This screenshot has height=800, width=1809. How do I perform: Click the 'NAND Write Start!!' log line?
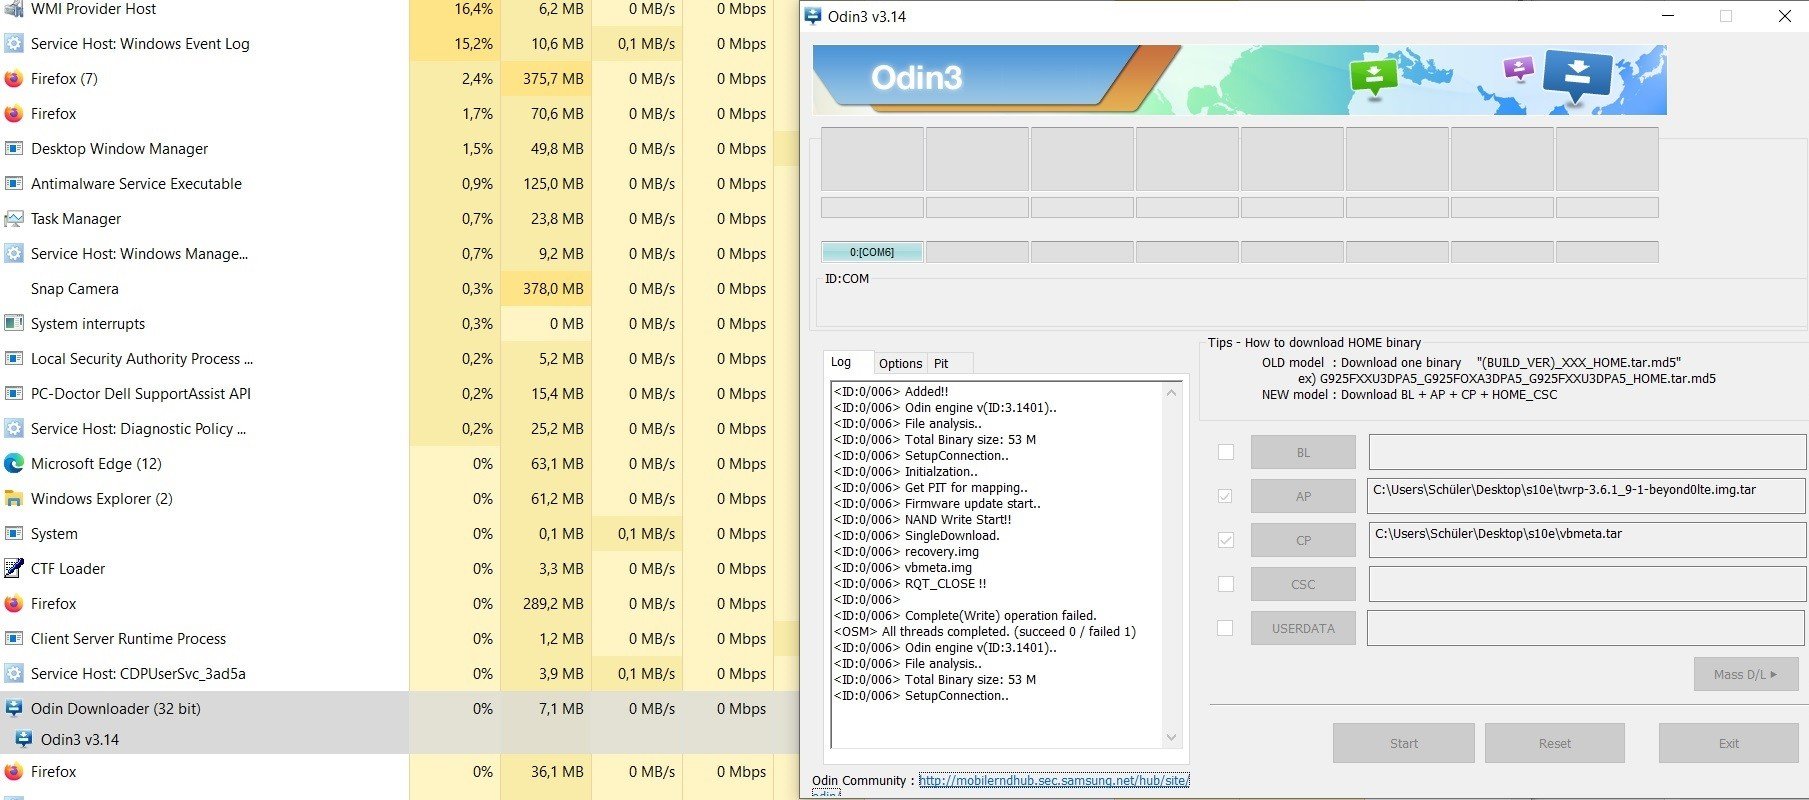[x=922, y=520]
